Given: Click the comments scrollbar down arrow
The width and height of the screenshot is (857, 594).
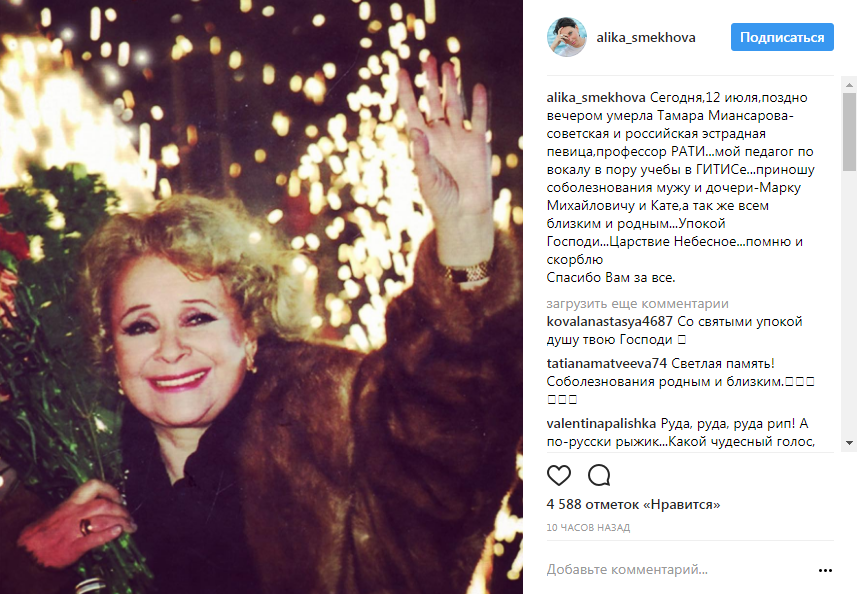Looking at the screenshot, I should click(849, 443).
